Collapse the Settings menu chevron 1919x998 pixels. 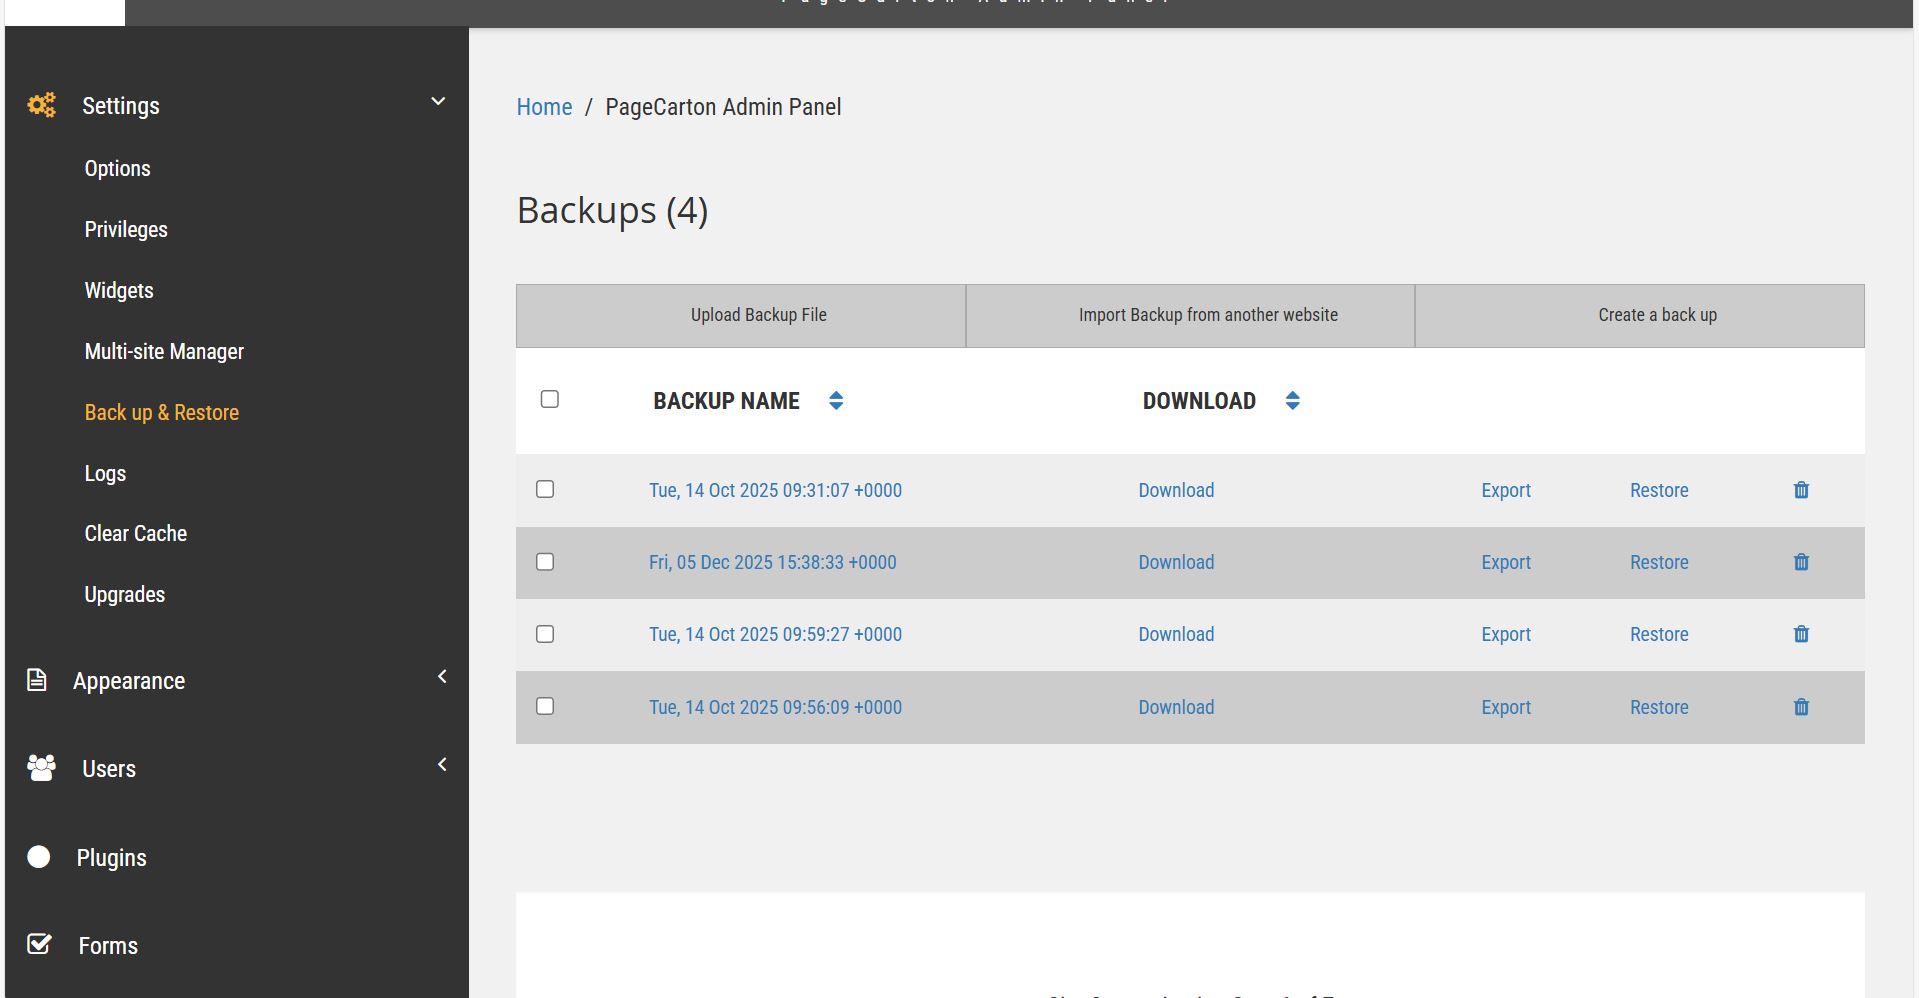click(x=438, y=101)
